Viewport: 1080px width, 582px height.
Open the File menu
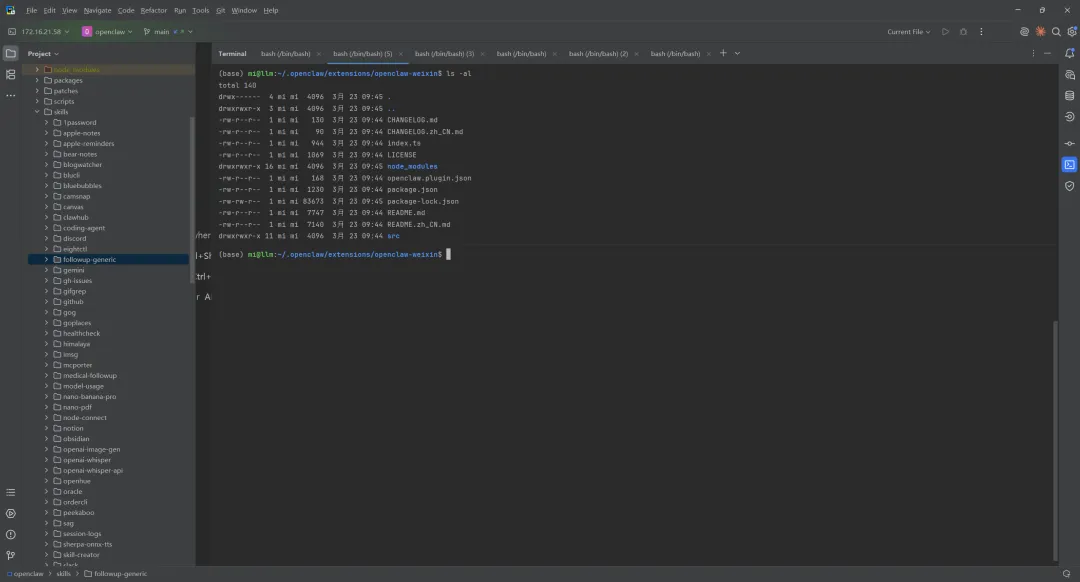(32, 10)
